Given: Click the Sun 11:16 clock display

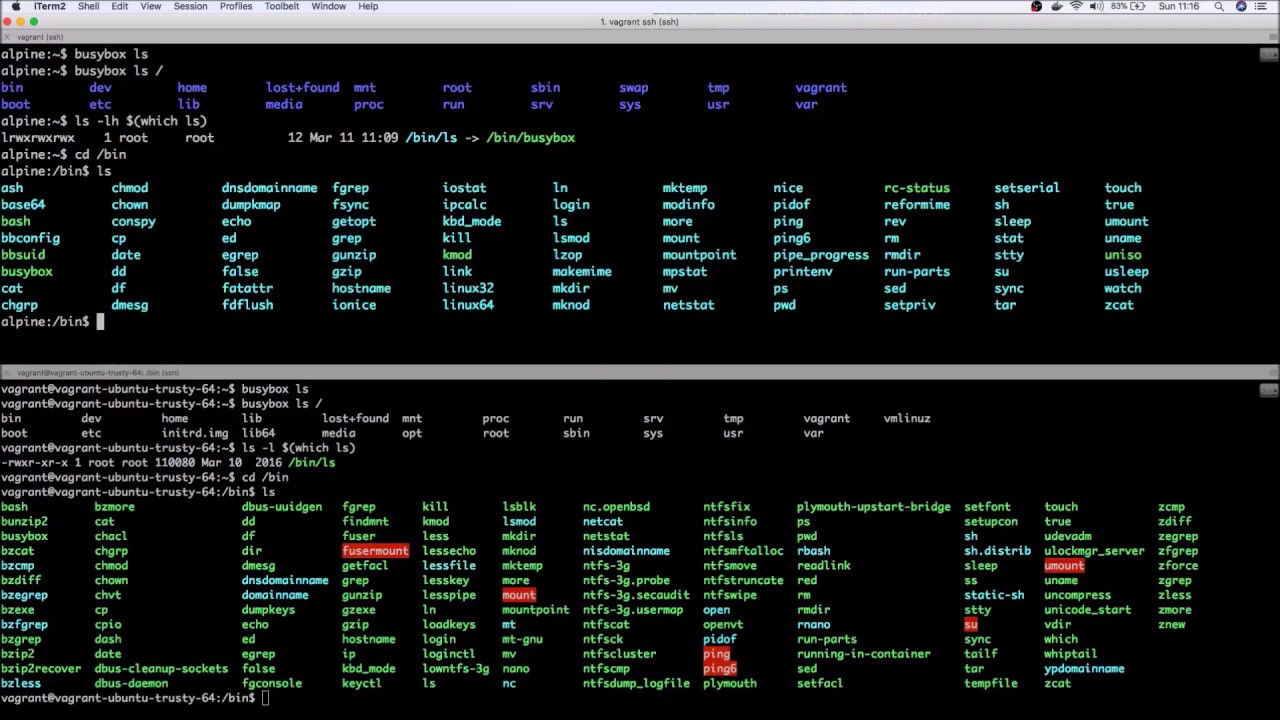Looking at the screenshot, I should [x=1178, y=6].
